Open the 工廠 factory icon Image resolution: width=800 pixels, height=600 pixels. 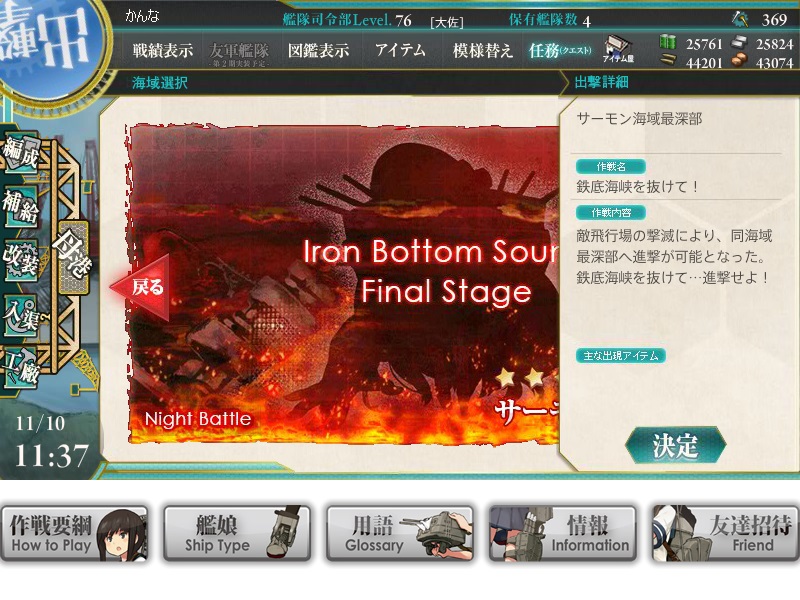(21, 367)
